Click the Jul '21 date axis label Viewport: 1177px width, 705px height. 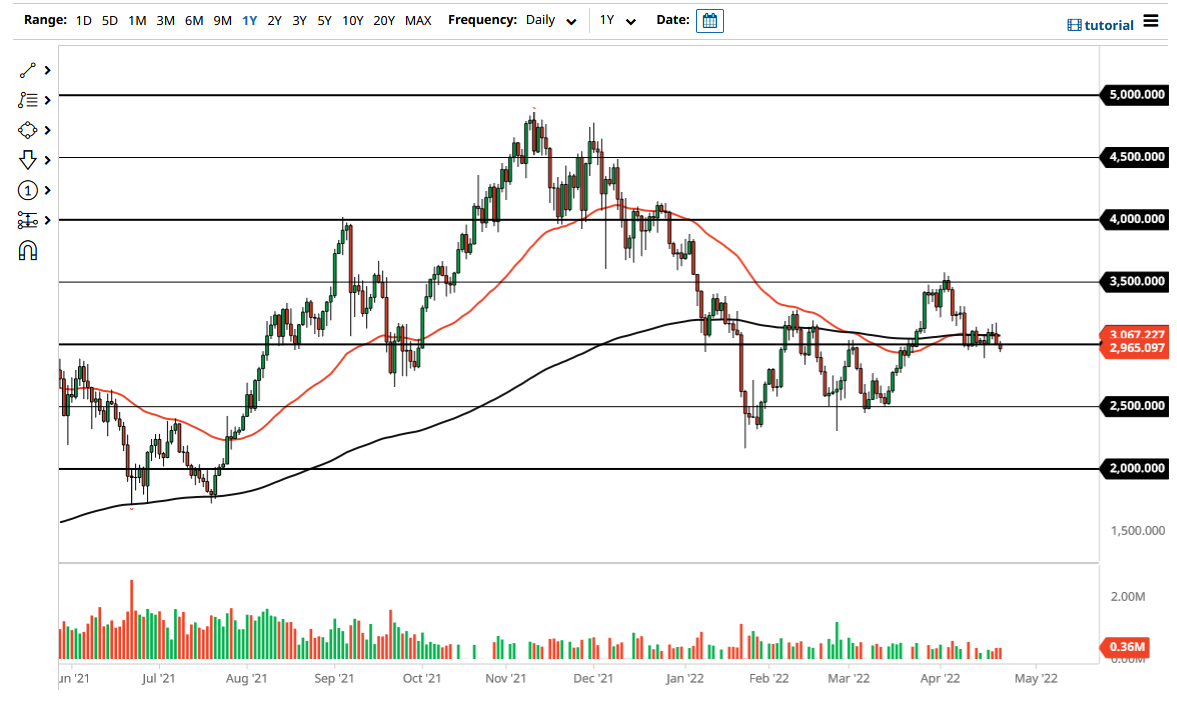click(x=158, y=679)
